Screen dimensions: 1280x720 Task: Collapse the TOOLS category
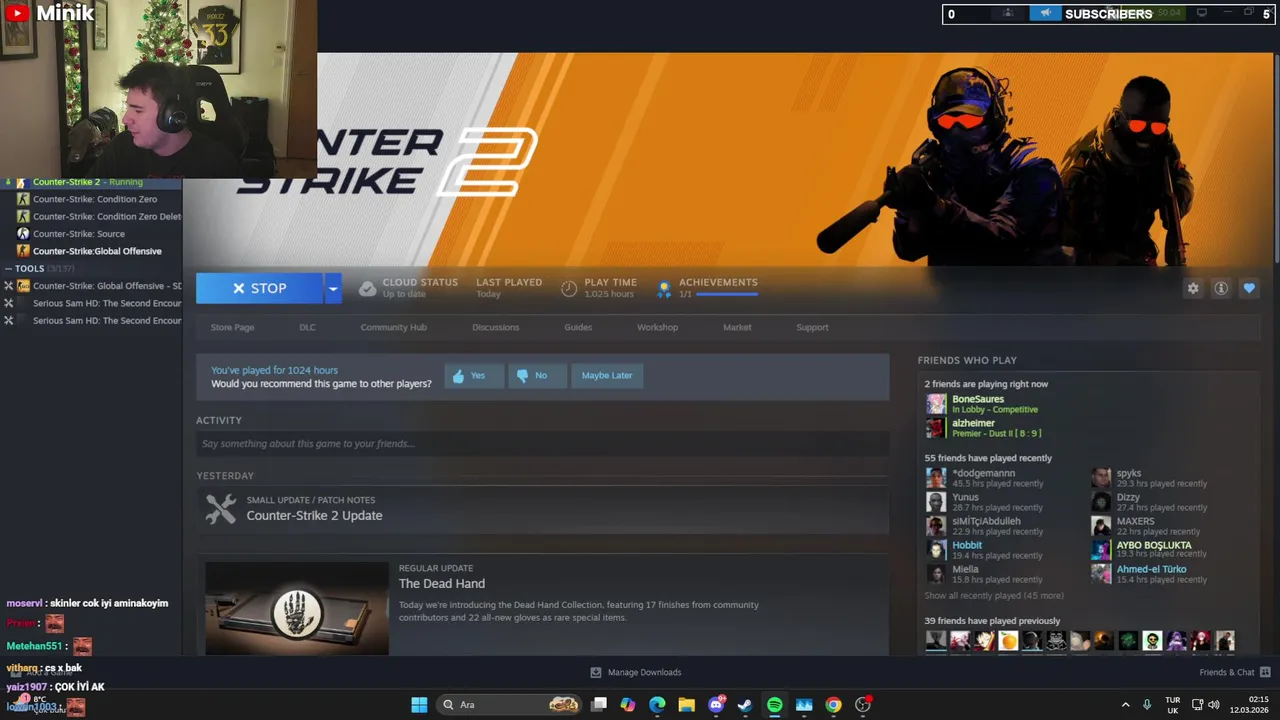tap(9, 268)
